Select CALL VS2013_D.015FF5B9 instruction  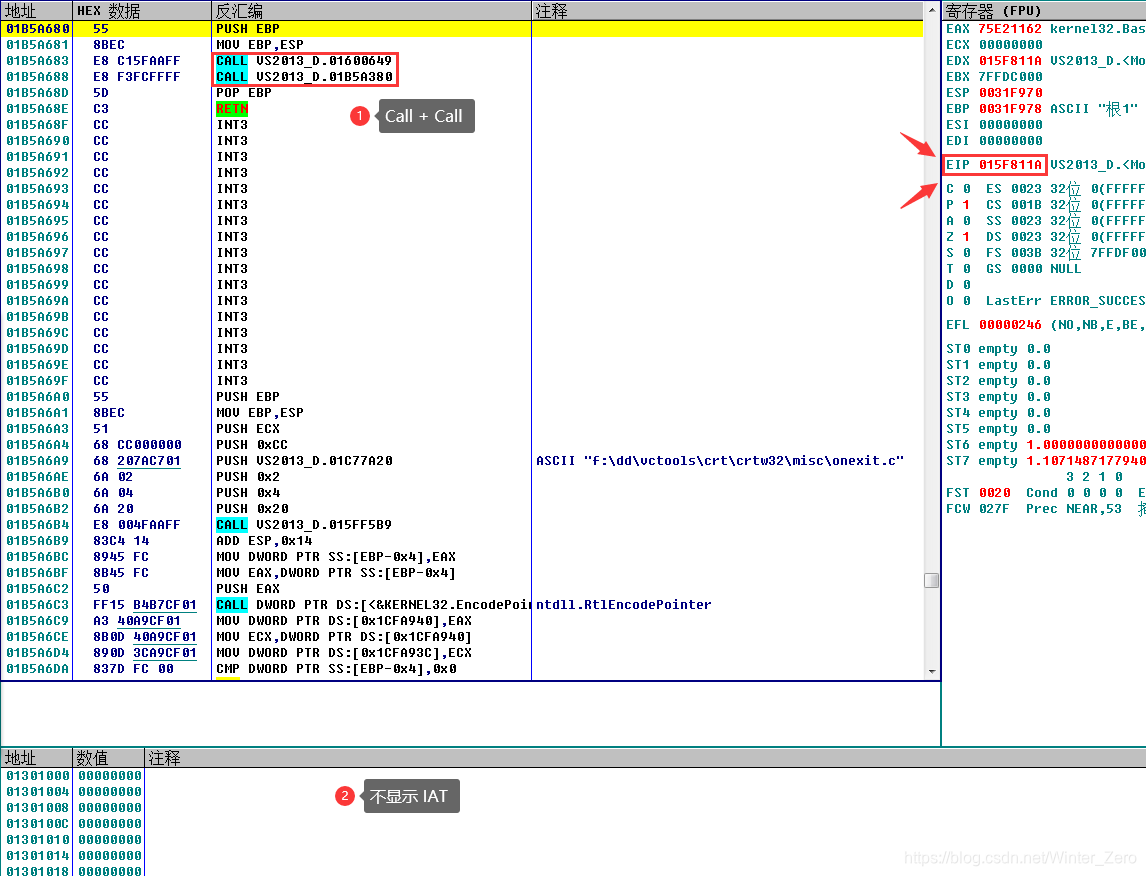coord(304,525)
